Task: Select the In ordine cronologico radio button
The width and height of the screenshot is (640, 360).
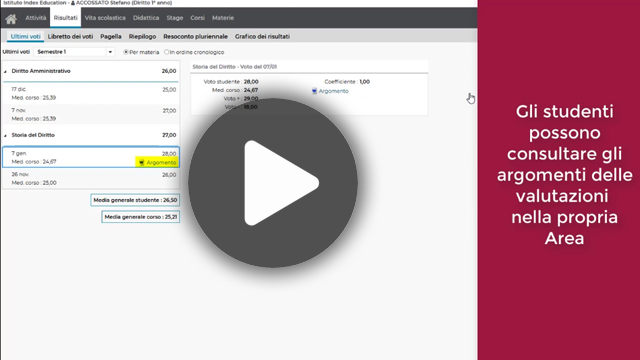Action: pos(166,52)
